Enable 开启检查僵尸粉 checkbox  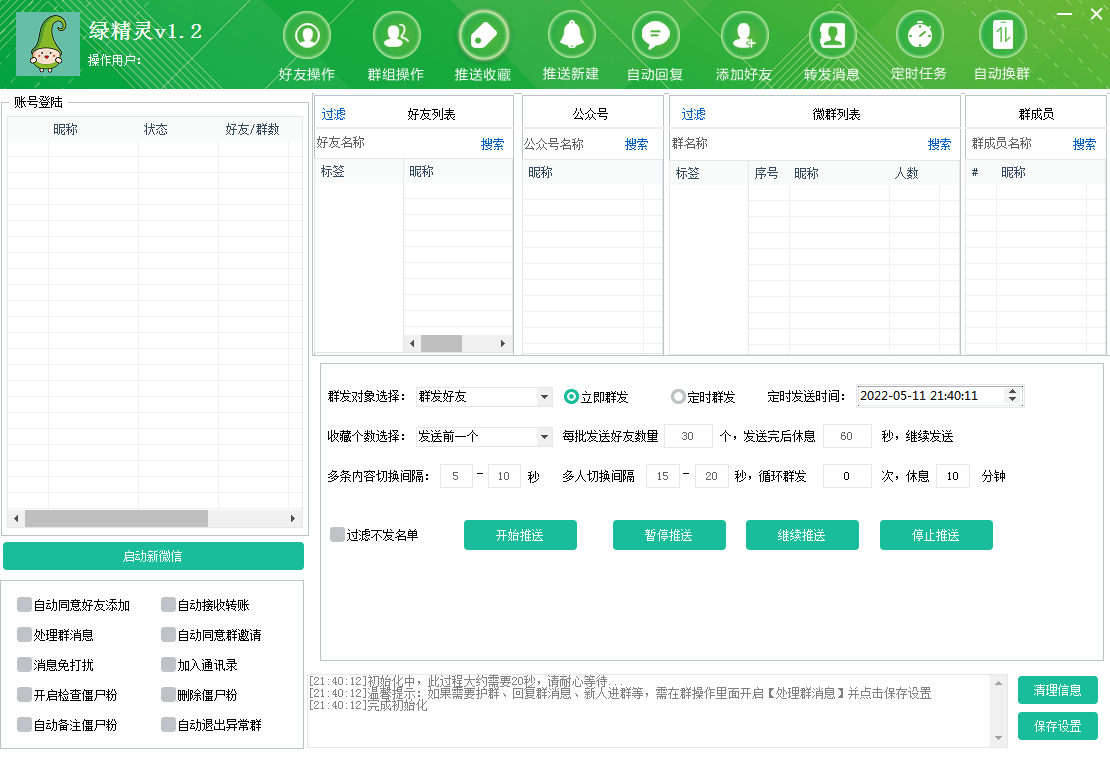tap(24, 695)
